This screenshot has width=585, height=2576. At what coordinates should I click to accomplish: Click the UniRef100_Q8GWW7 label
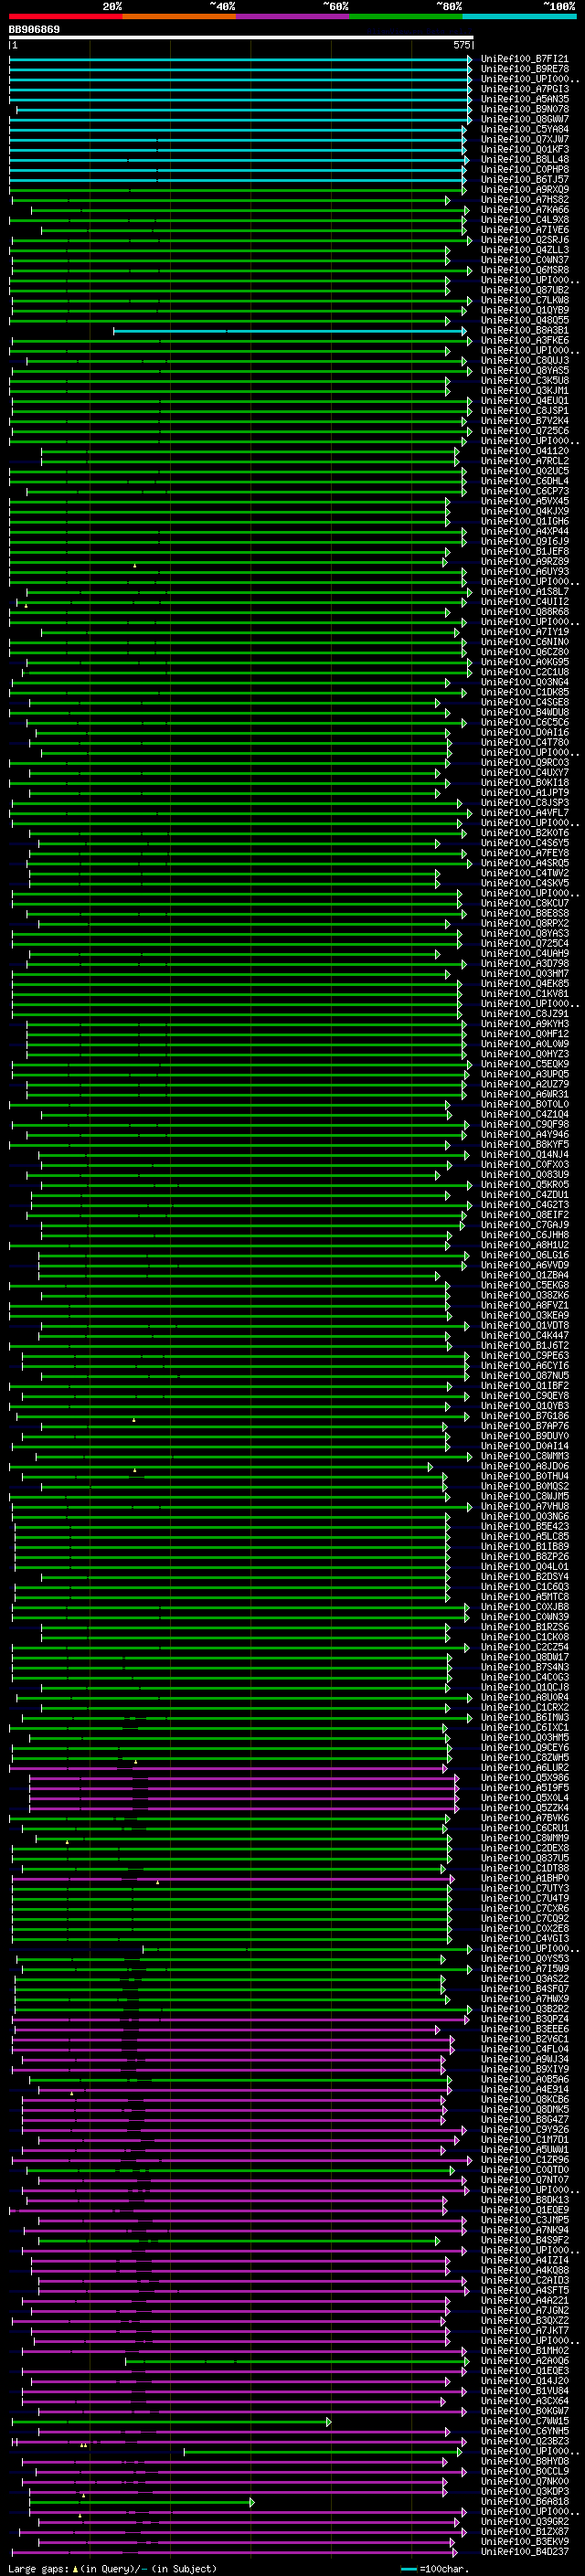coord(525,119)
